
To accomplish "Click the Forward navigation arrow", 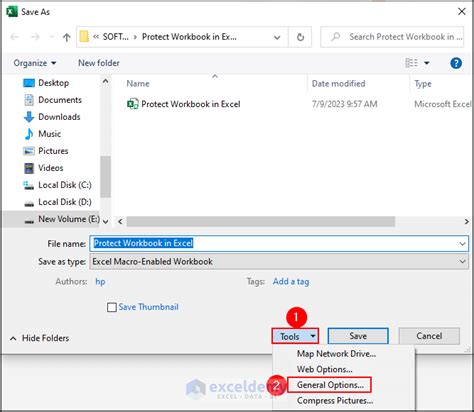I will click(35, 37).
